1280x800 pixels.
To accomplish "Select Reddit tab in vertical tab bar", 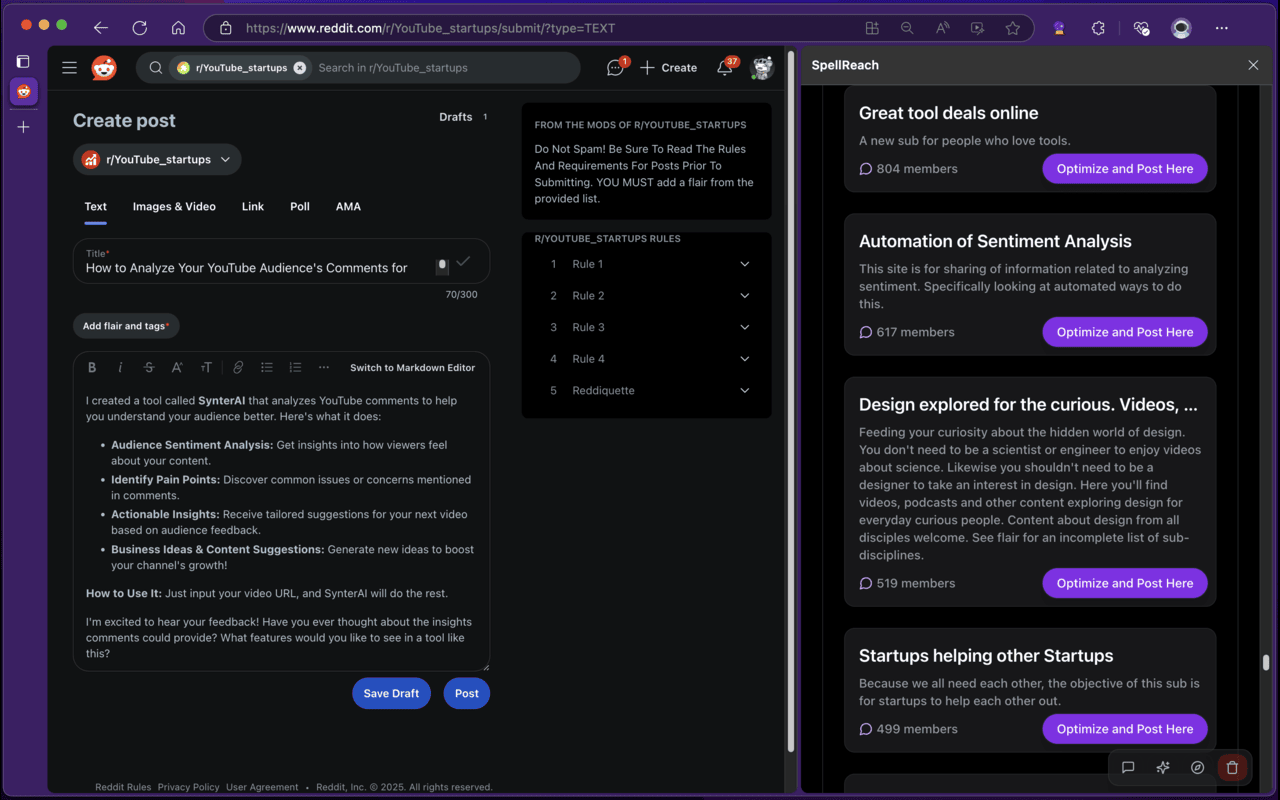I will tap(23, 91).
